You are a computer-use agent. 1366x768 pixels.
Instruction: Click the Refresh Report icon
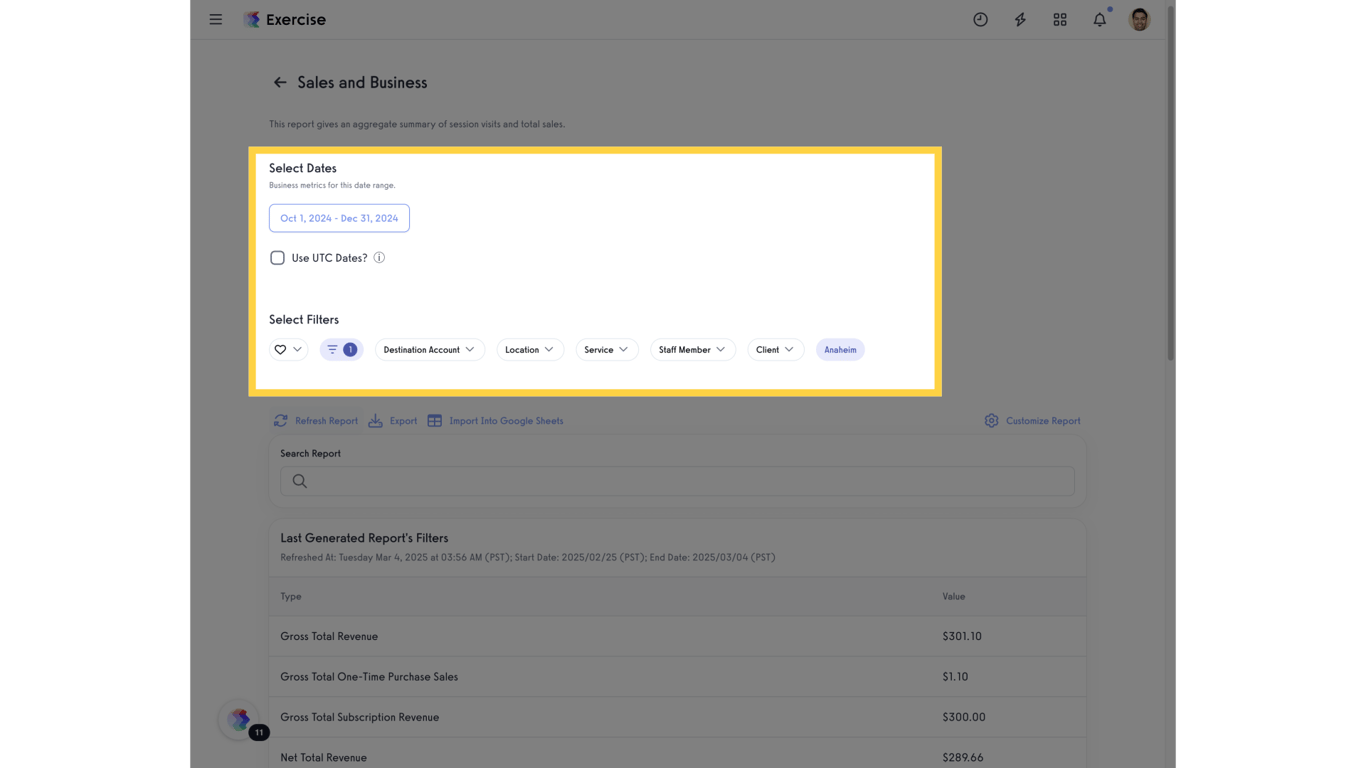point(281,420)
